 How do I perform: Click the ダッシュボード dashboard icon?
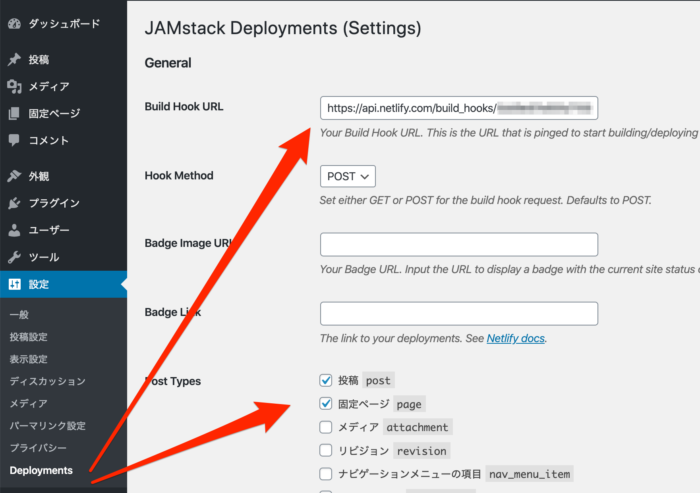coord(14,22)
